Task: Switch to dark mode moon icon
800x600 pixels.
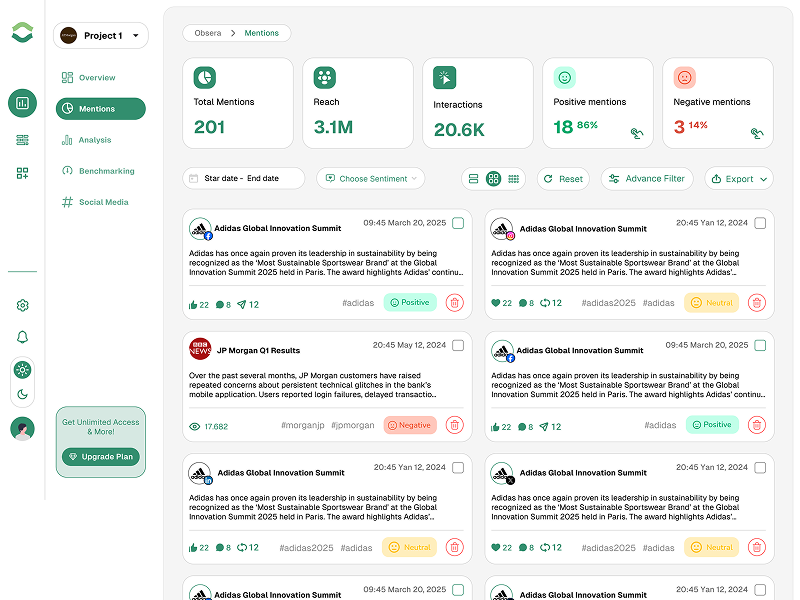Action: (22, 394)
